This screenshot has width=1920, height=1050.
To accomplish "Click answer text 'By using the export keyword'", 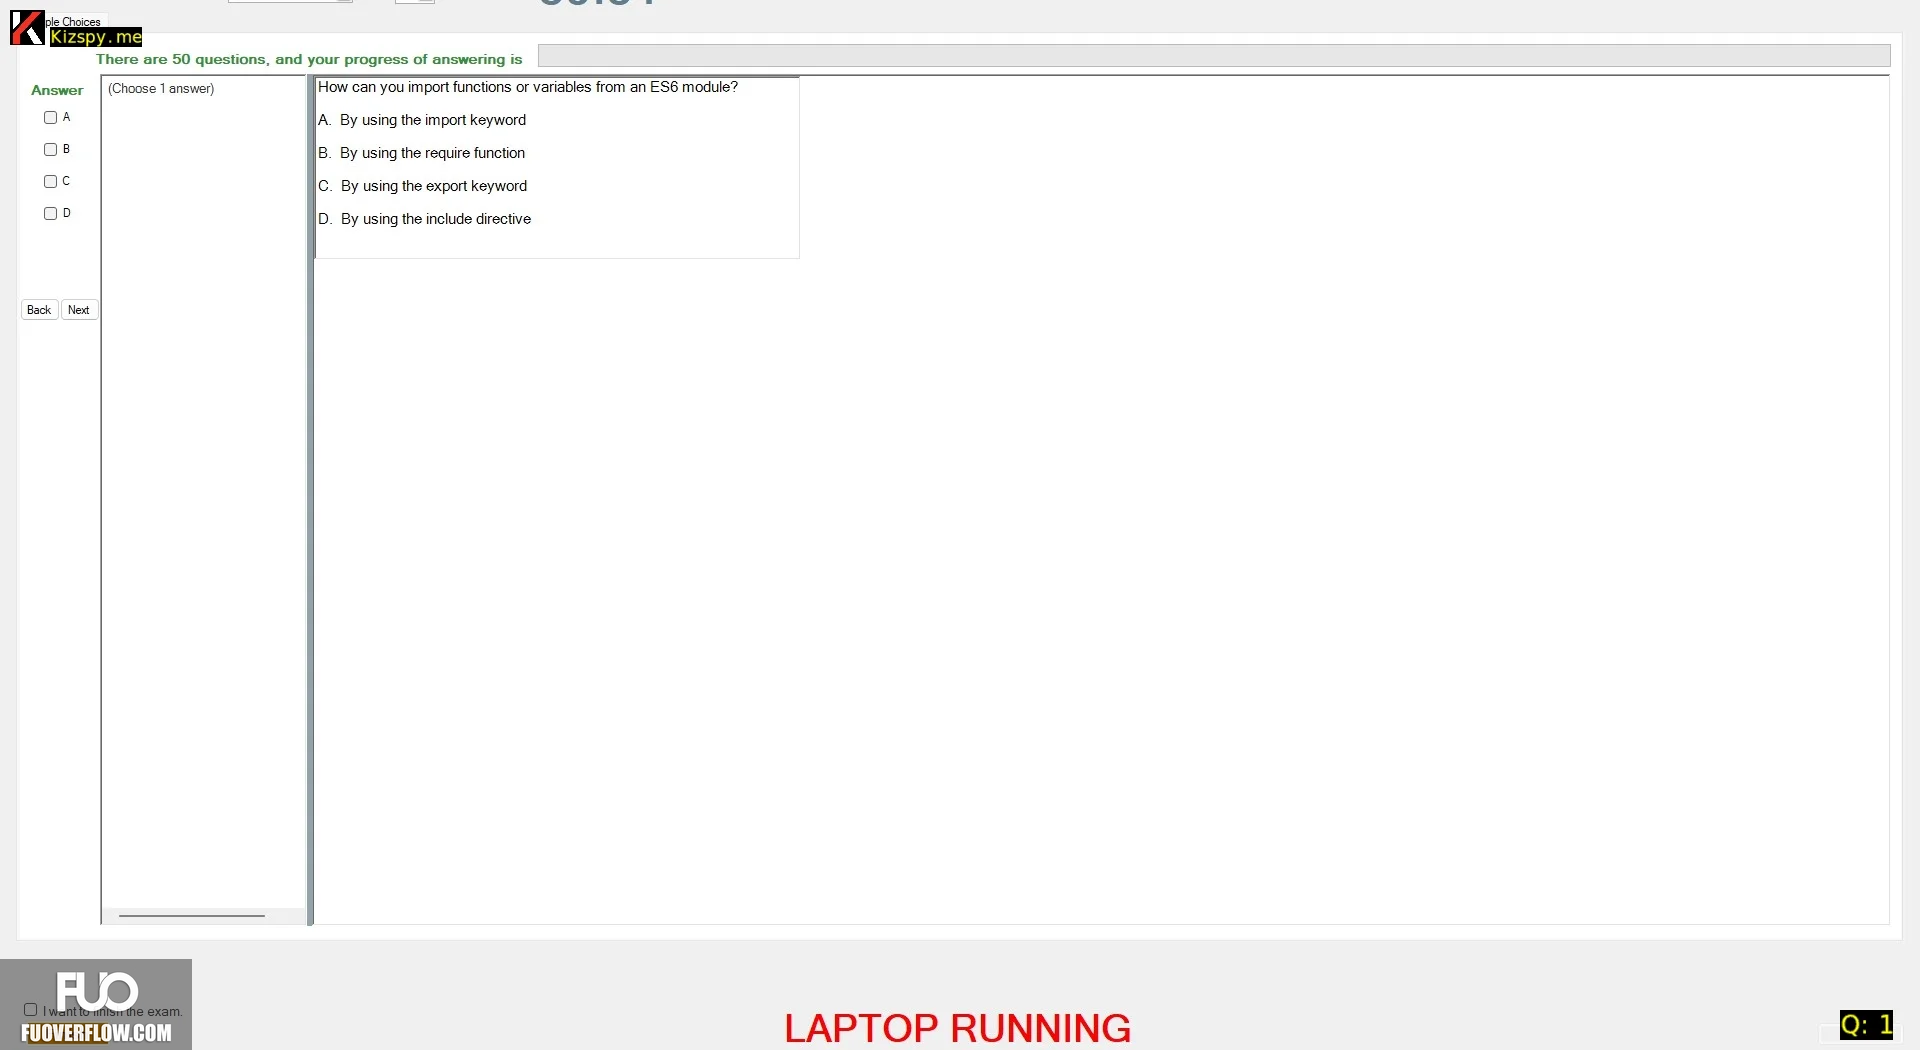I will (x=434, y=186).
